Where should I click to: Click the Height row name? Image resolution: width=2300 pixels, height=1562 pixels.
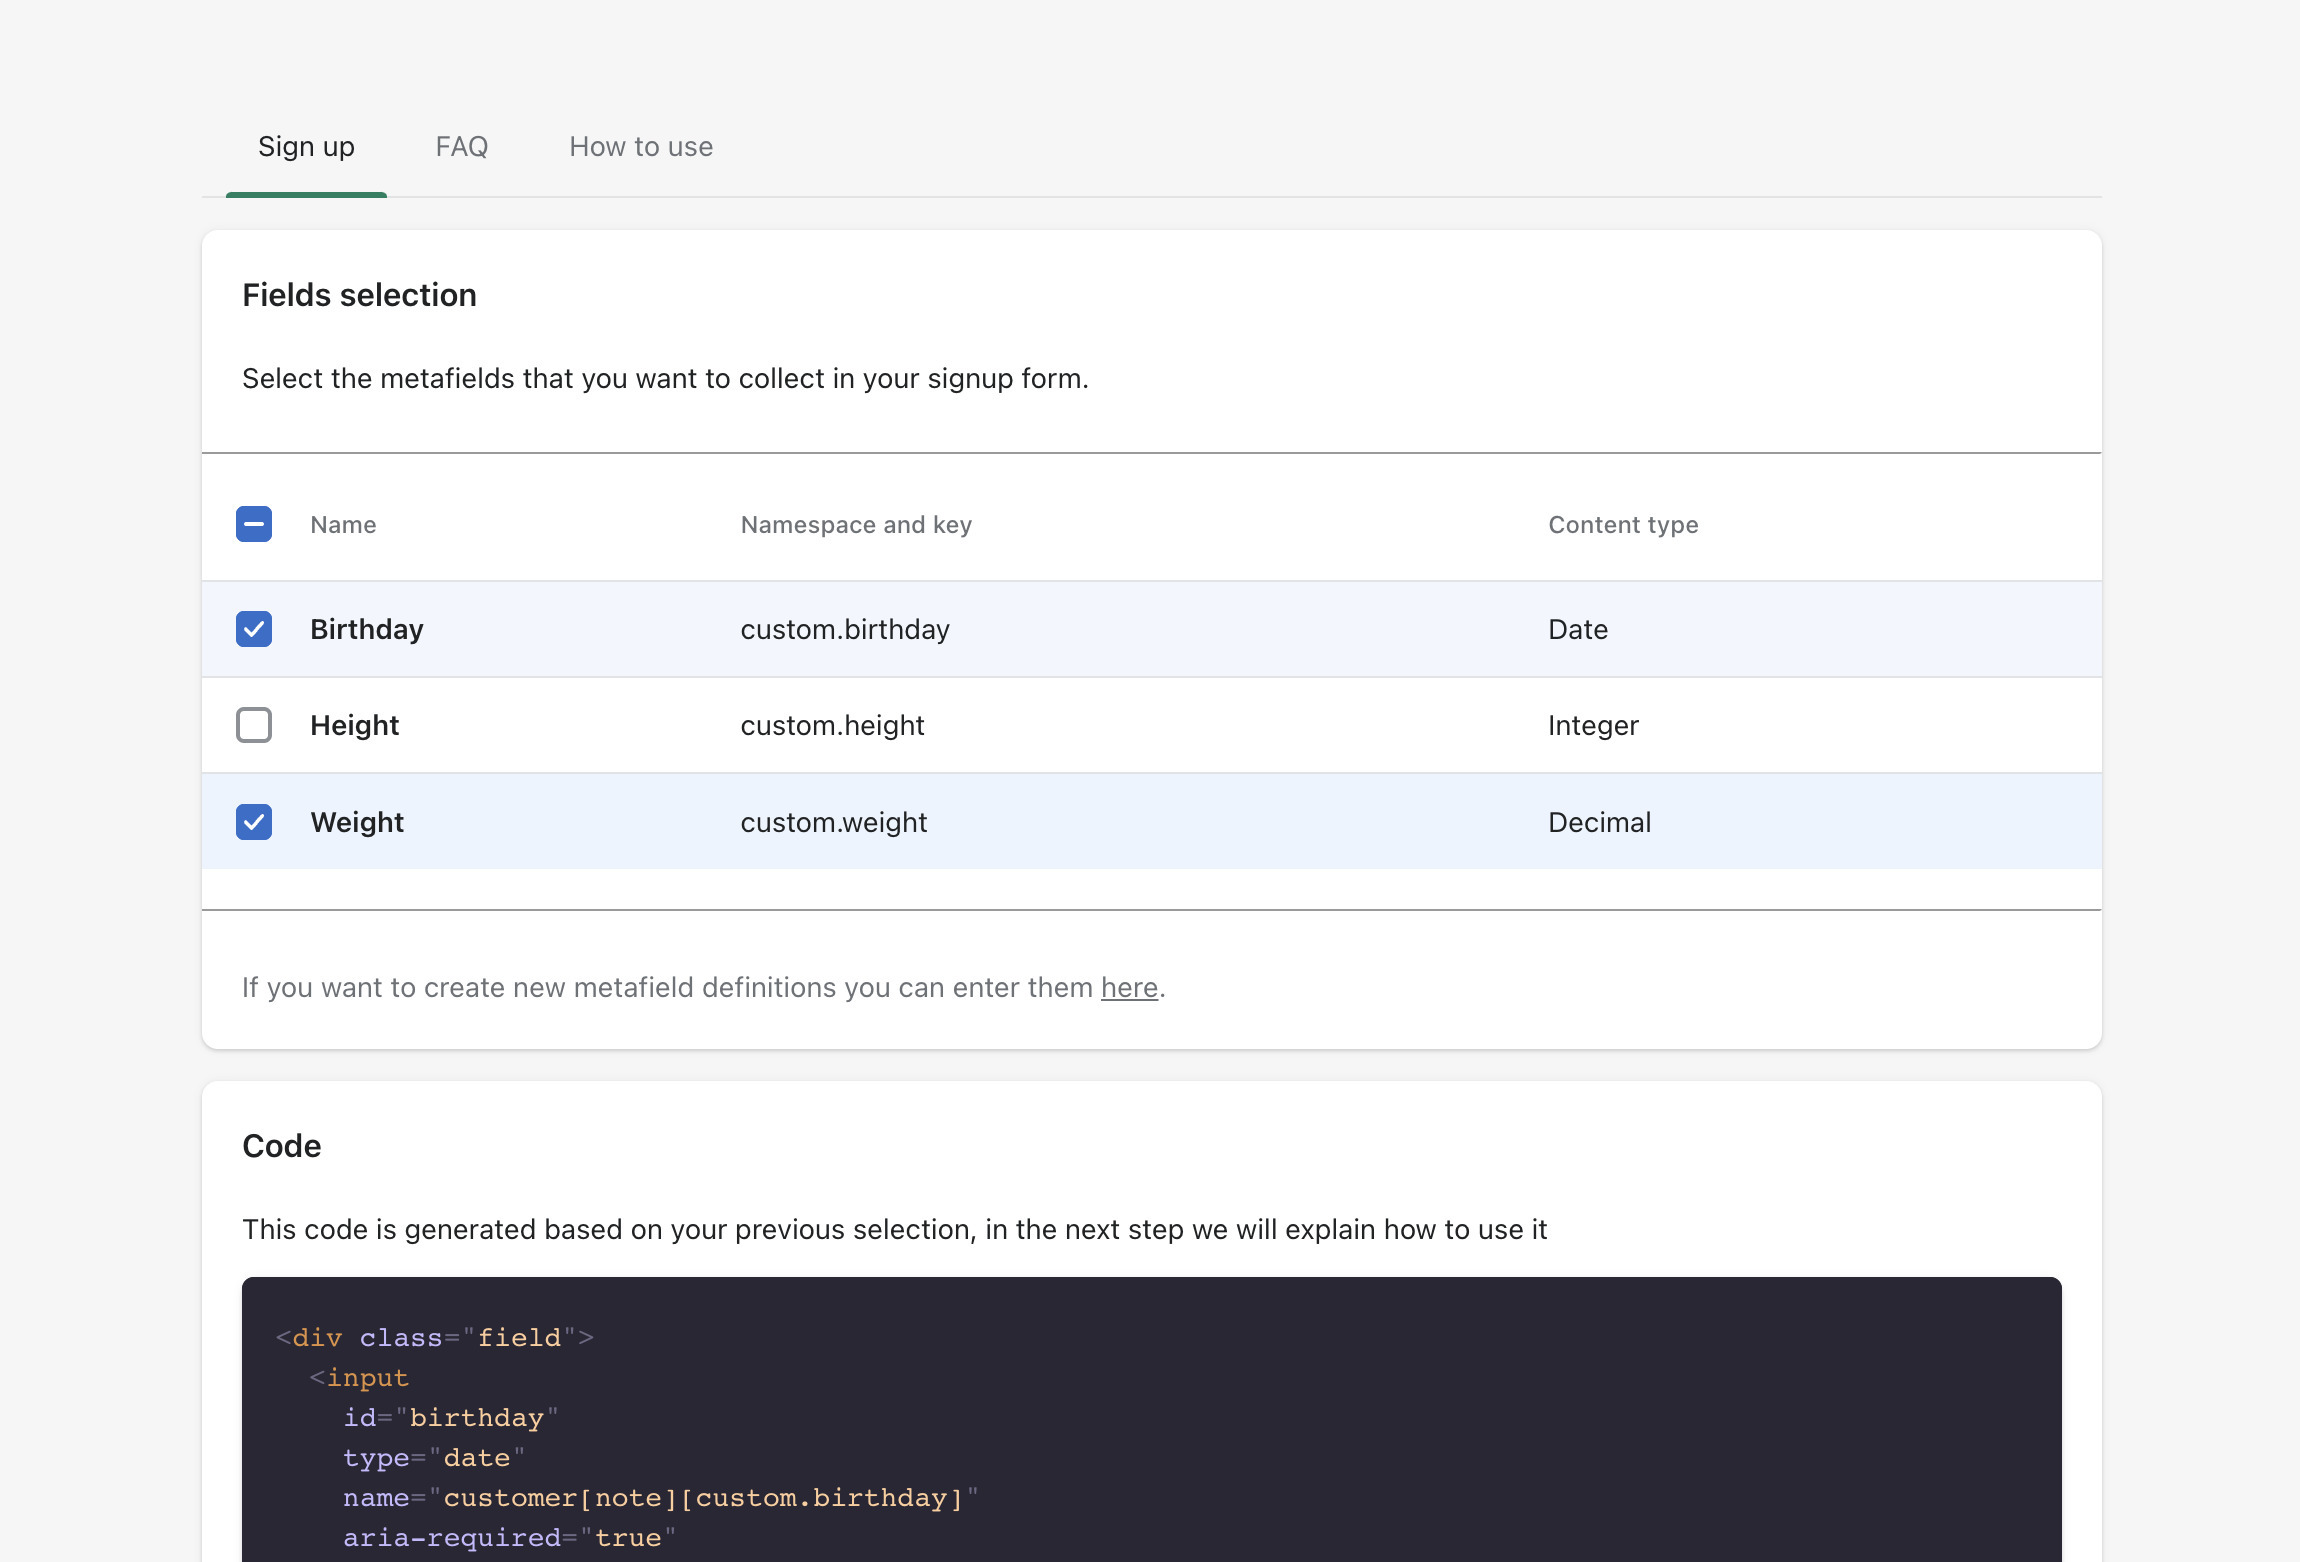[x=354, y=725]
